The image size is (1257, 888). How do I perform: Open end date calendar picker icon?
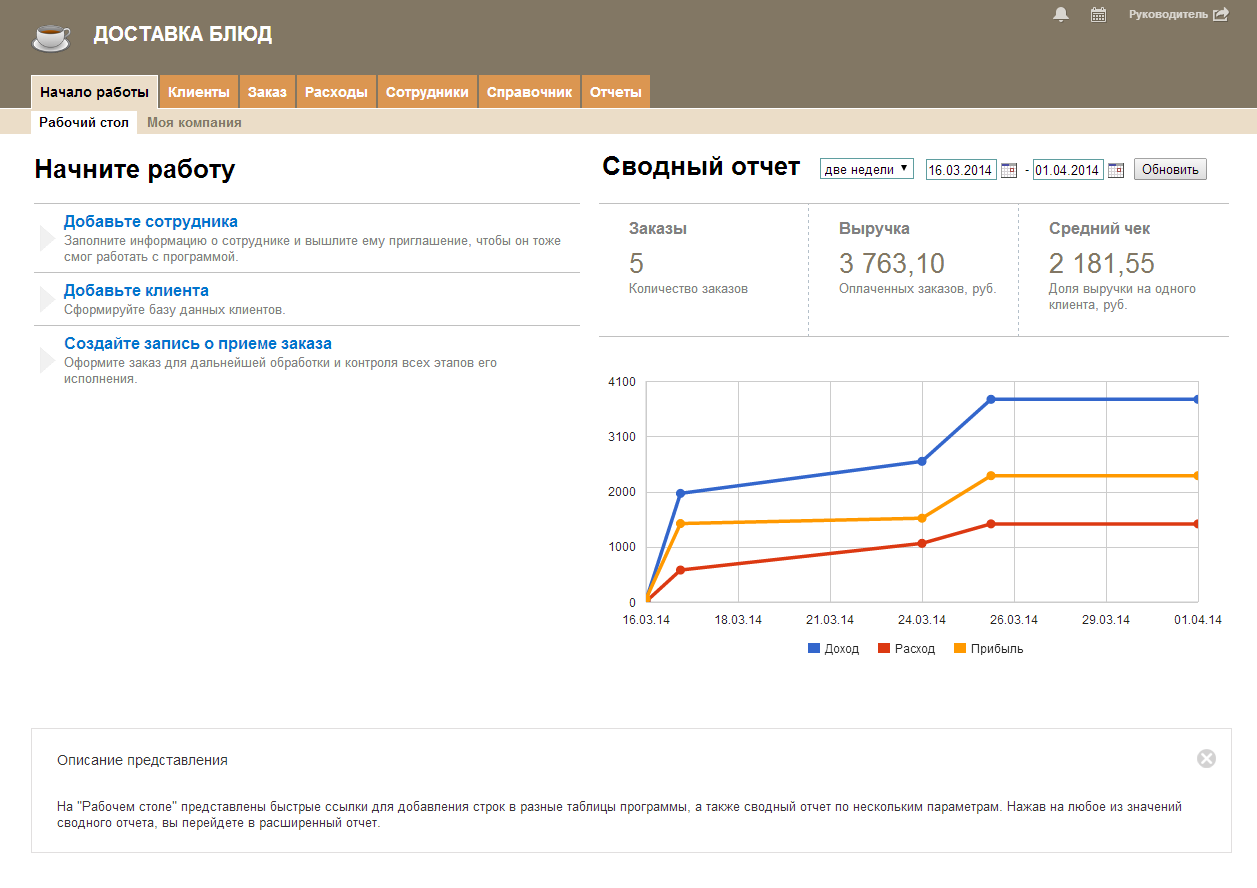pyautogui.click(x=1116, y=170)
